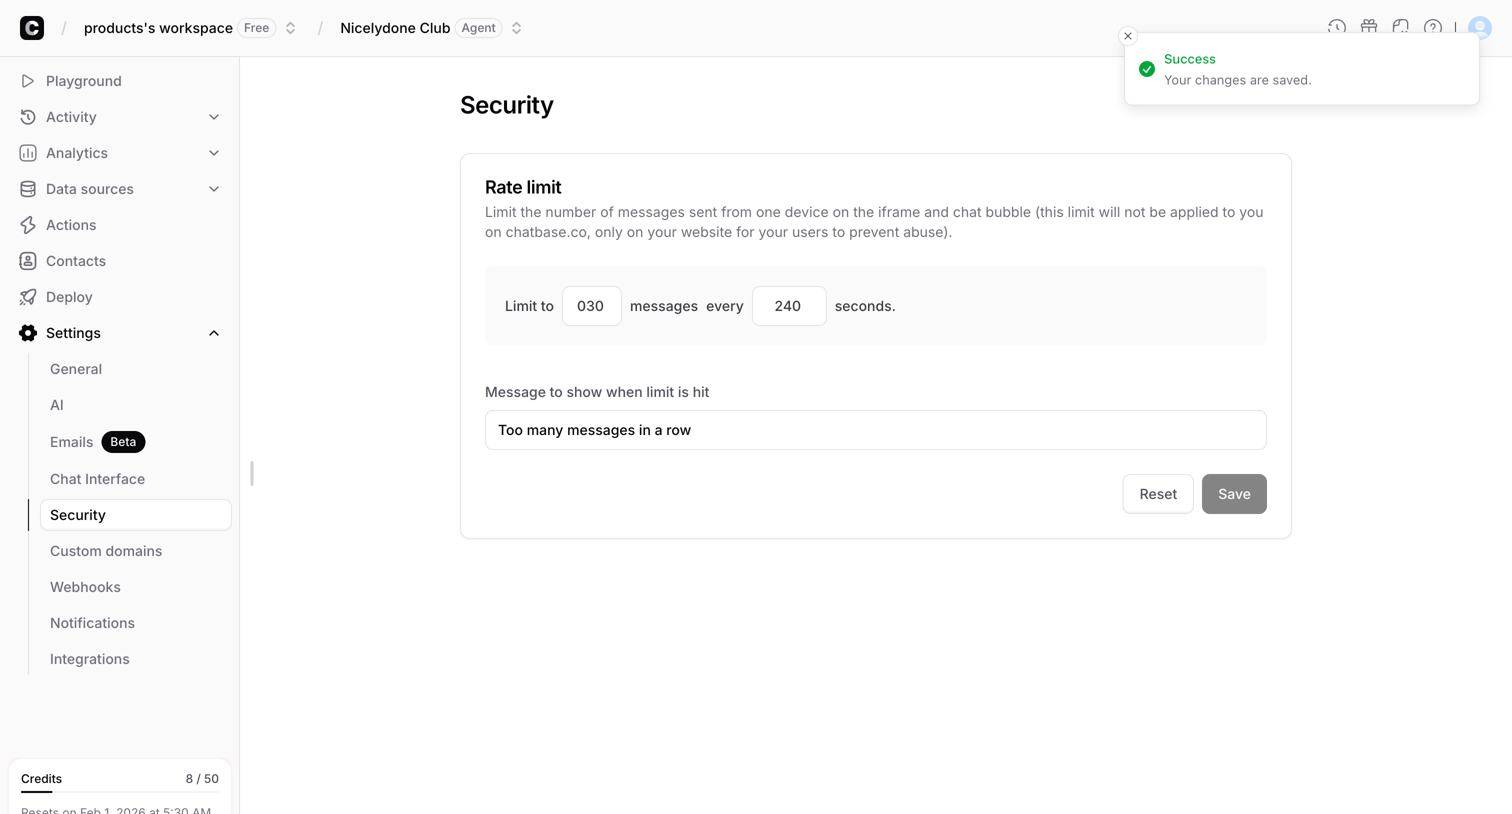Click the Chatbase logo icon
Screen dimensions: 1512x814
pyautogui.click(x=32, y=28)
